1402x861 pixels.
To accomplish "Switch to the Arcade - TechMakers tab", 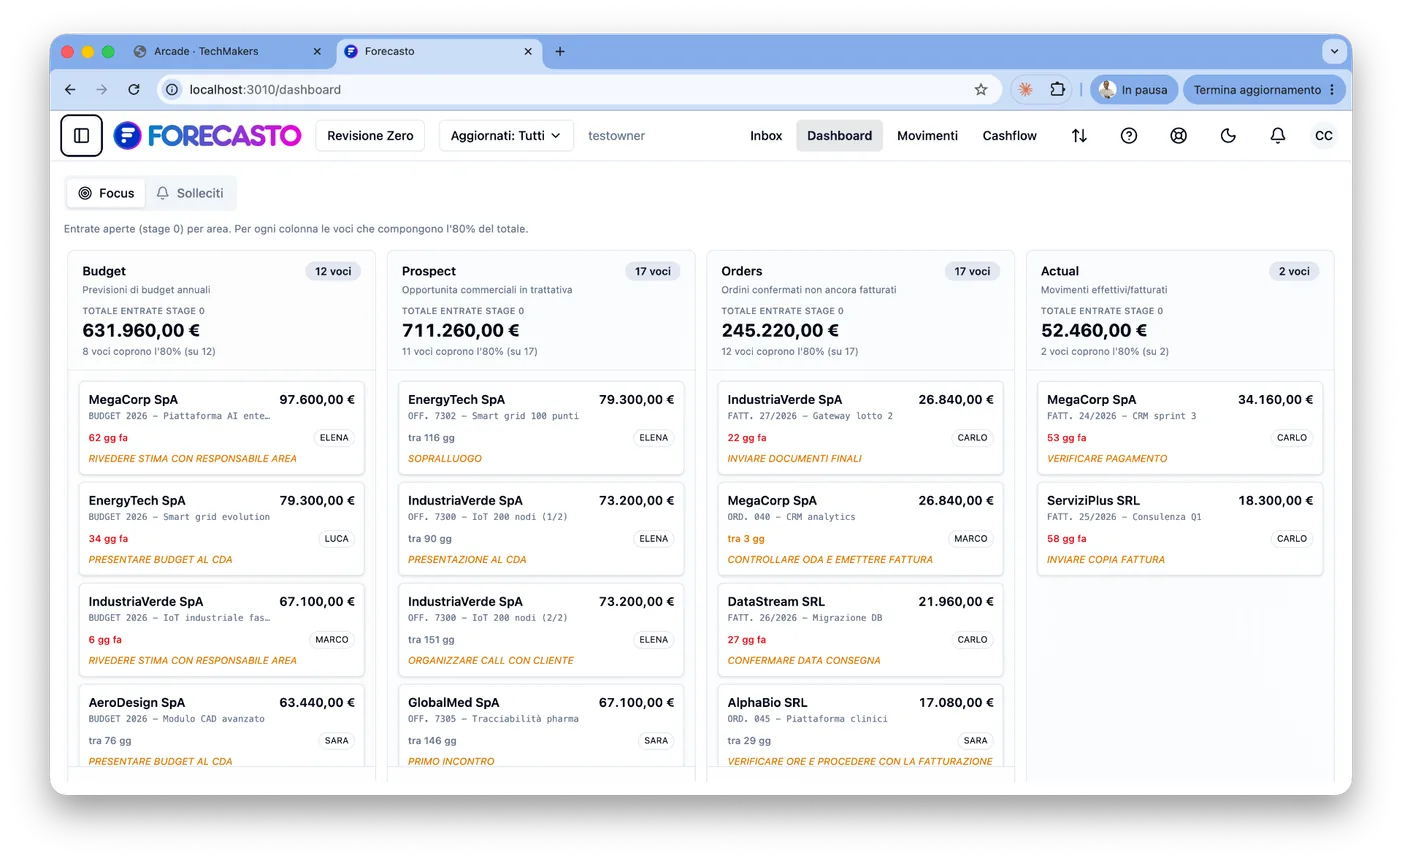I will tap(228, 51).
